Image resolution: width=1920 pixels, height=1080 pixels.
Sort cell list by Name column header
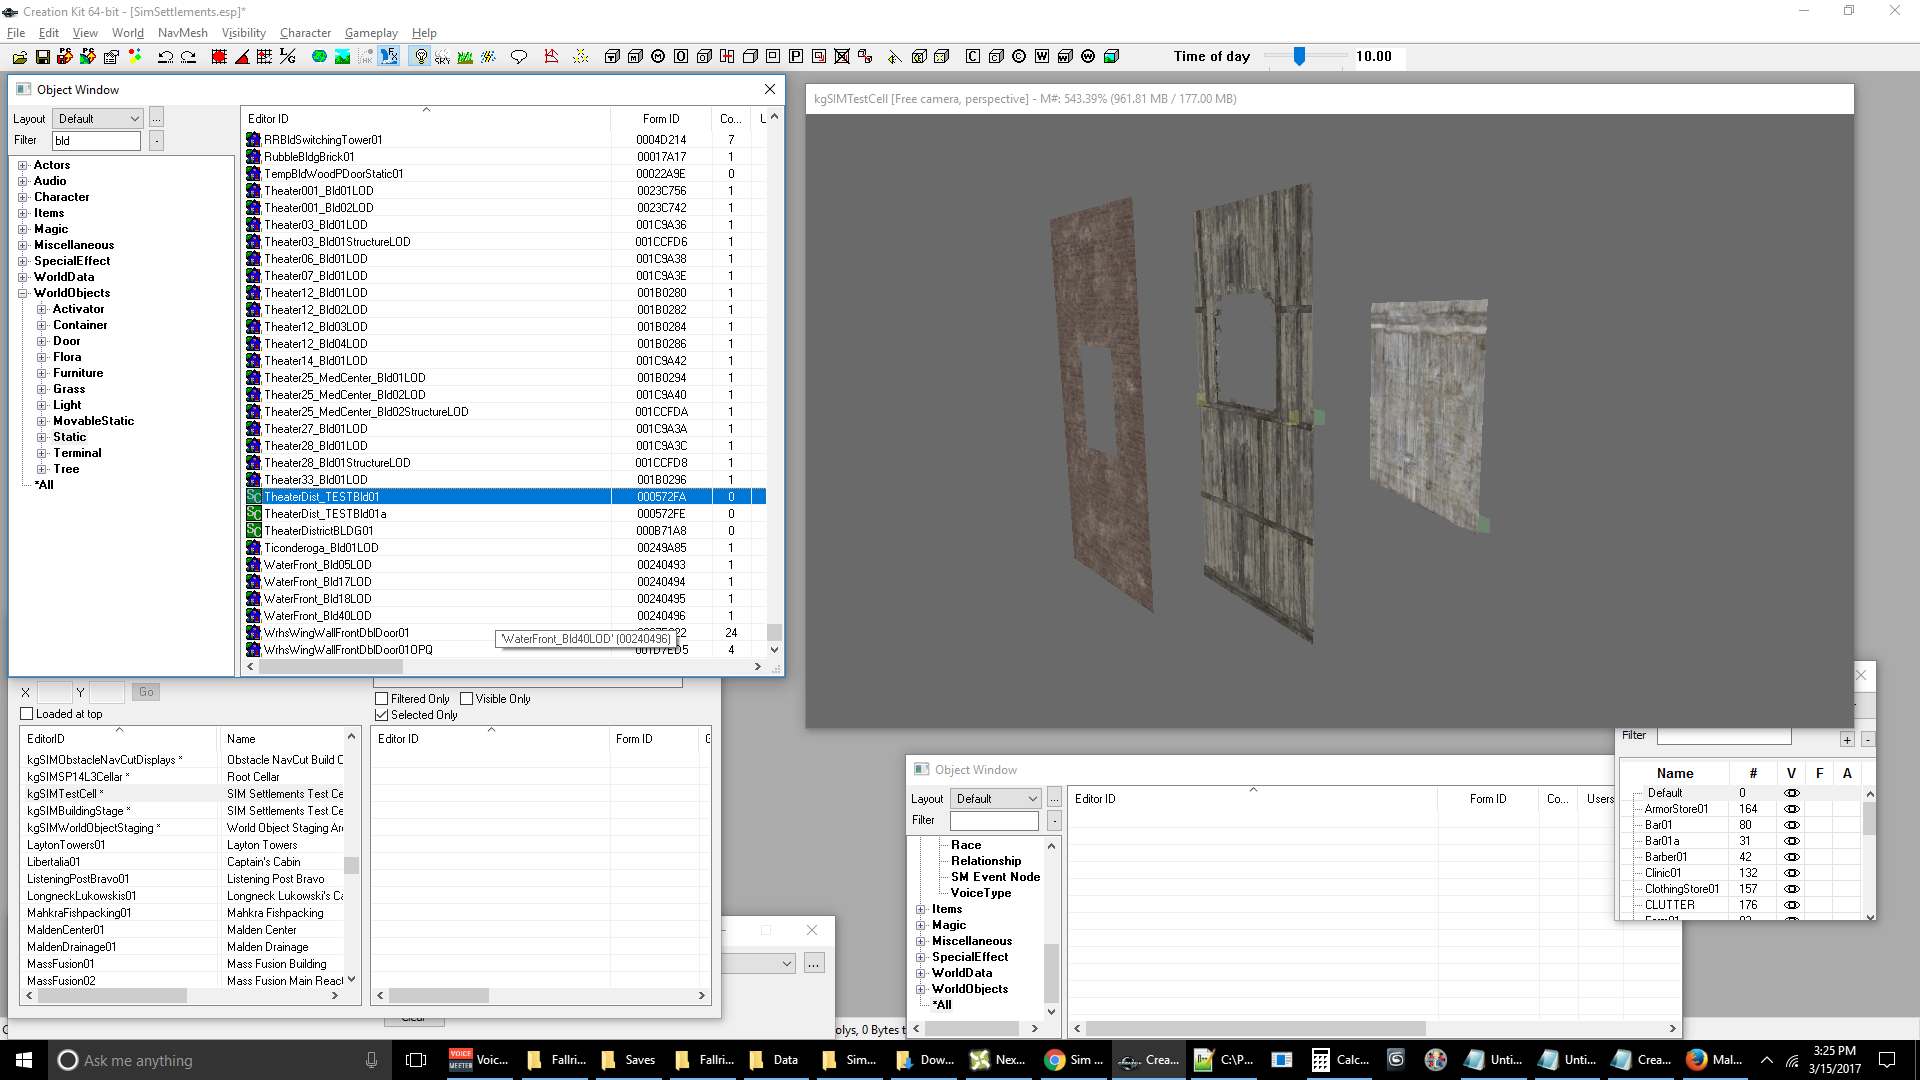pos(282,739)
